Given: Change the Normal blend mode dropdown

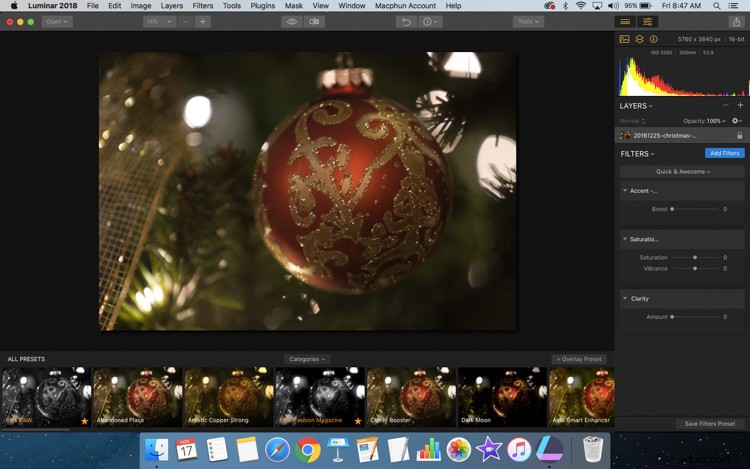Looking at the screenshot, I should click(632, 121).
